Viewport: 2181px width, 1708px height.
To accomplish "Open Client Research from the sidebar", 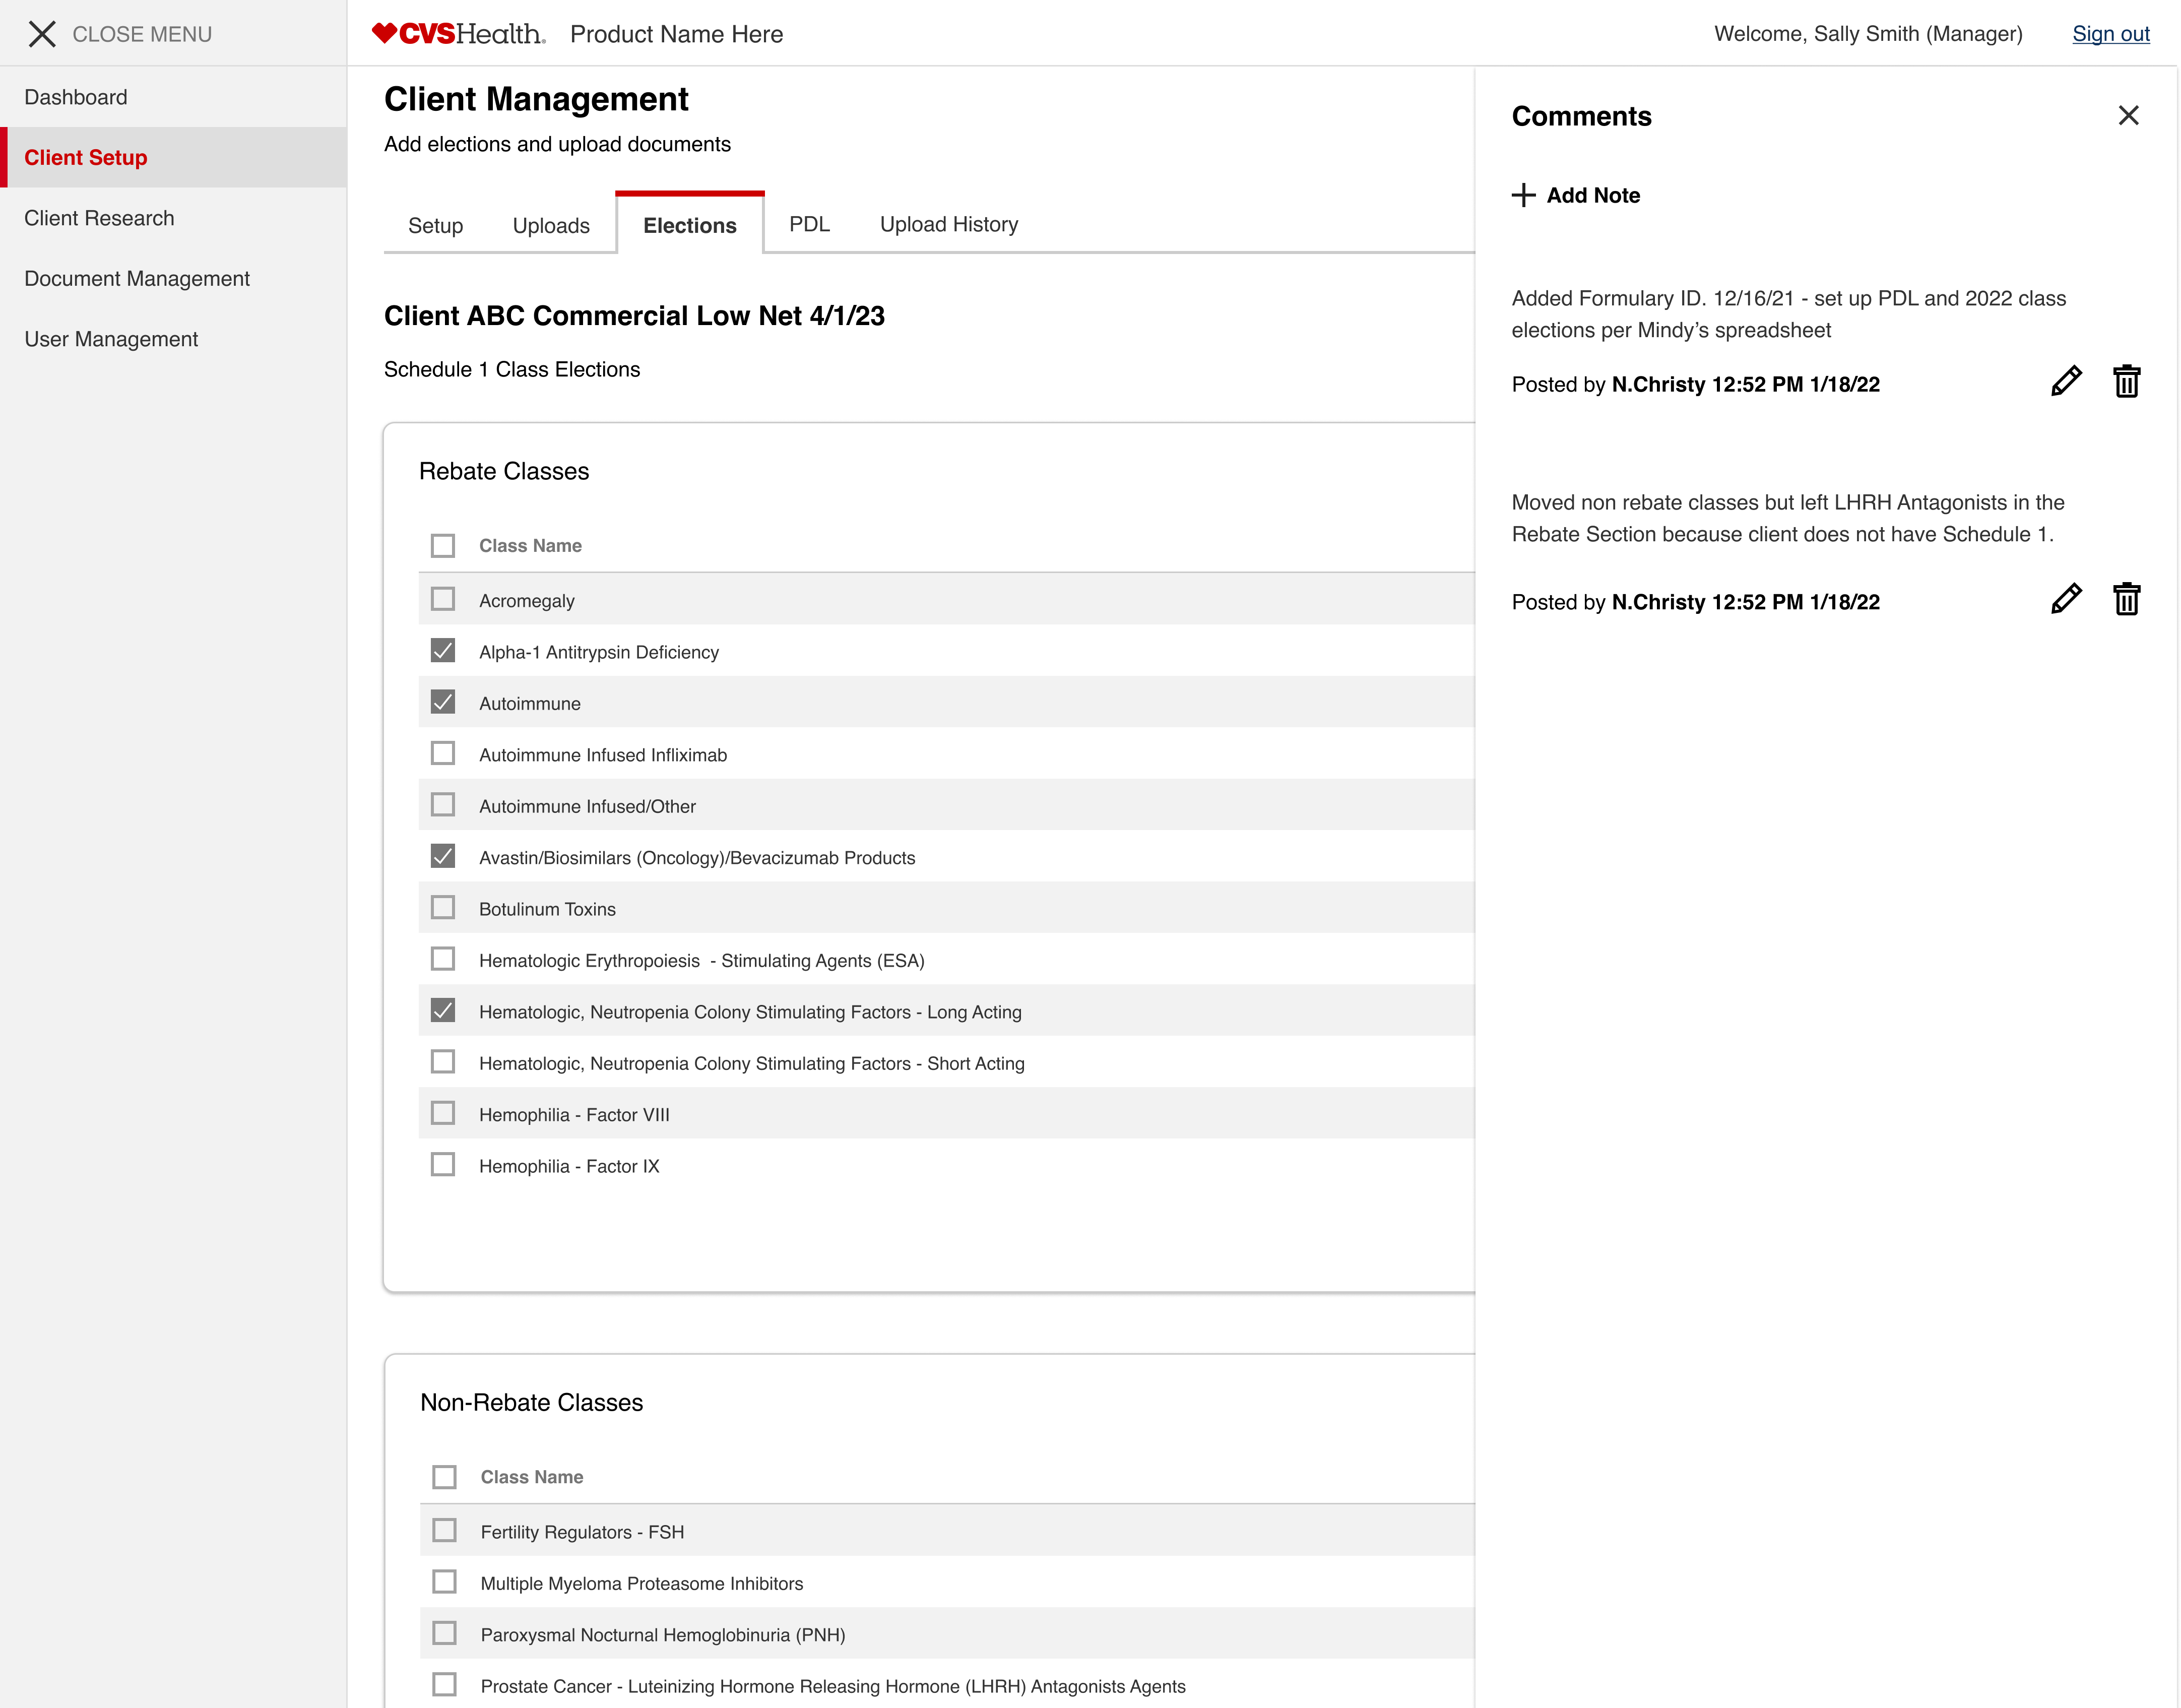I will [x=100, y=217].
